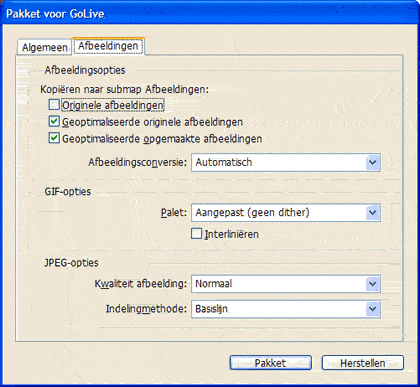Enable the Originele afbeeldingen checkbox
This screenshot has height=387, width=420.
pos(54,105)
